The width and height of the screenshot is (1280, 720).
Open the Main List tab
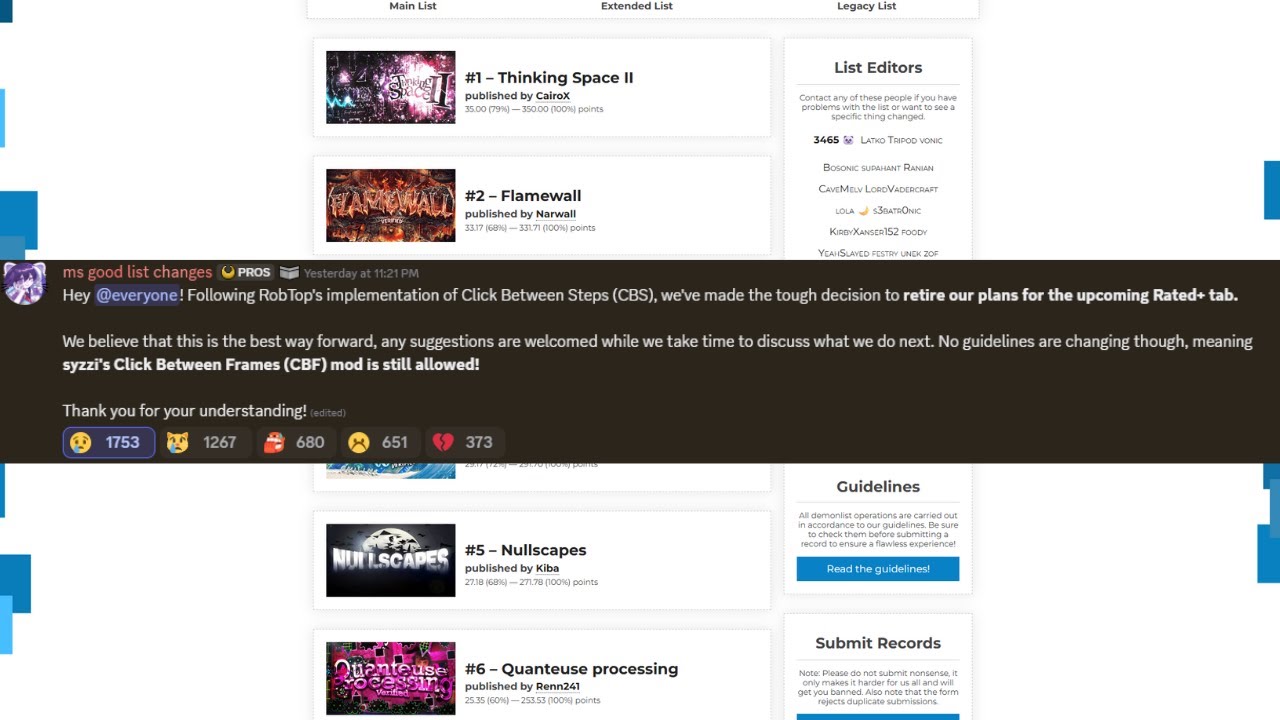click(413, 6)
